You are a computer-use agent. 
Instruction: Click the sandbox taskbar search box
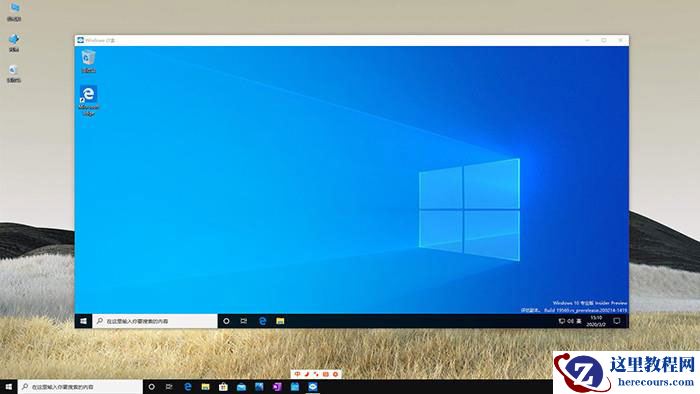pyautogui.click(x=155, y=321)
